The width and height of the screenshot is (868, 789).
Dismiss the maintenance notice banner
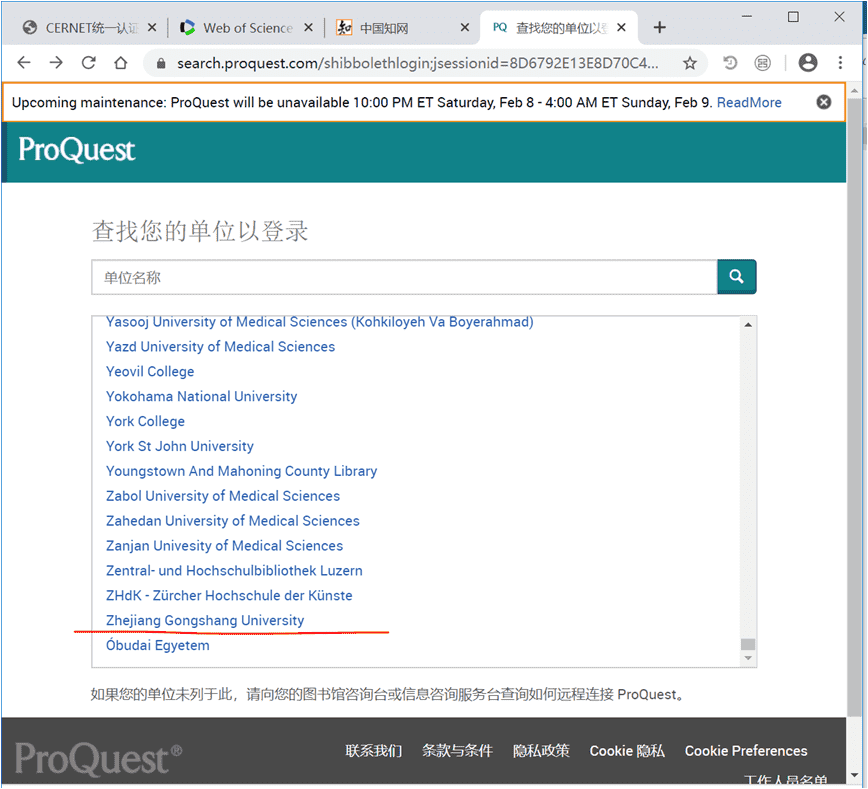point(823,102)
